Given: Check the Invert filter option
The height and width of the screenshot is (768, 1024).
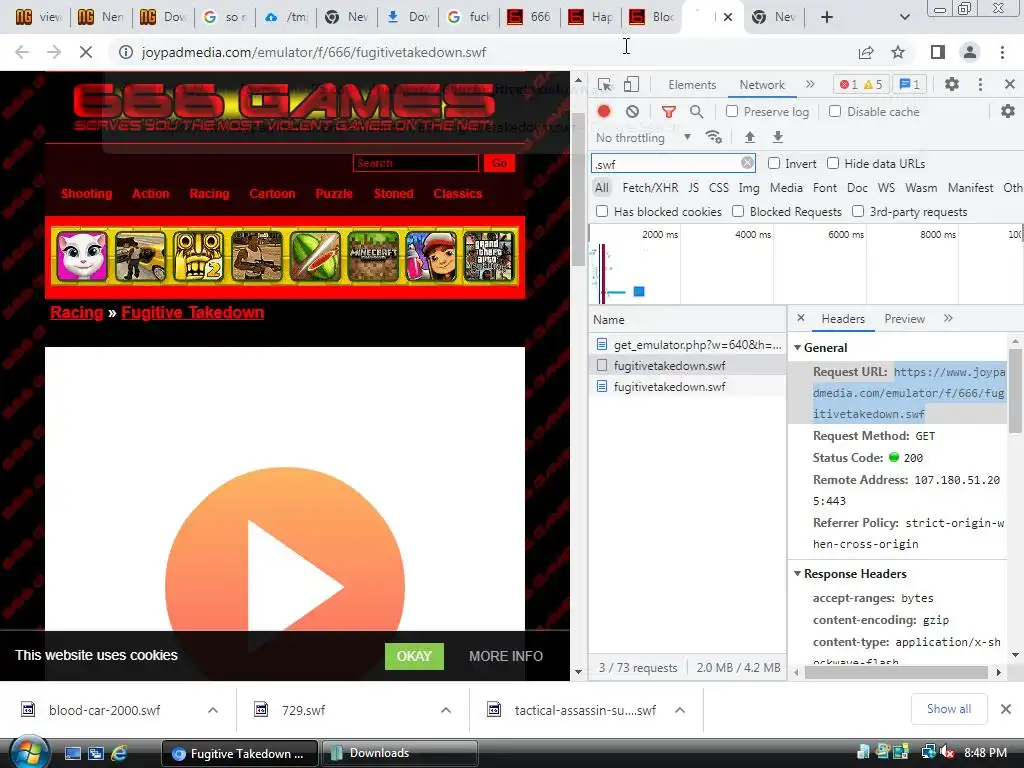Looking at the screenshot, I should (x=774, y=163).
